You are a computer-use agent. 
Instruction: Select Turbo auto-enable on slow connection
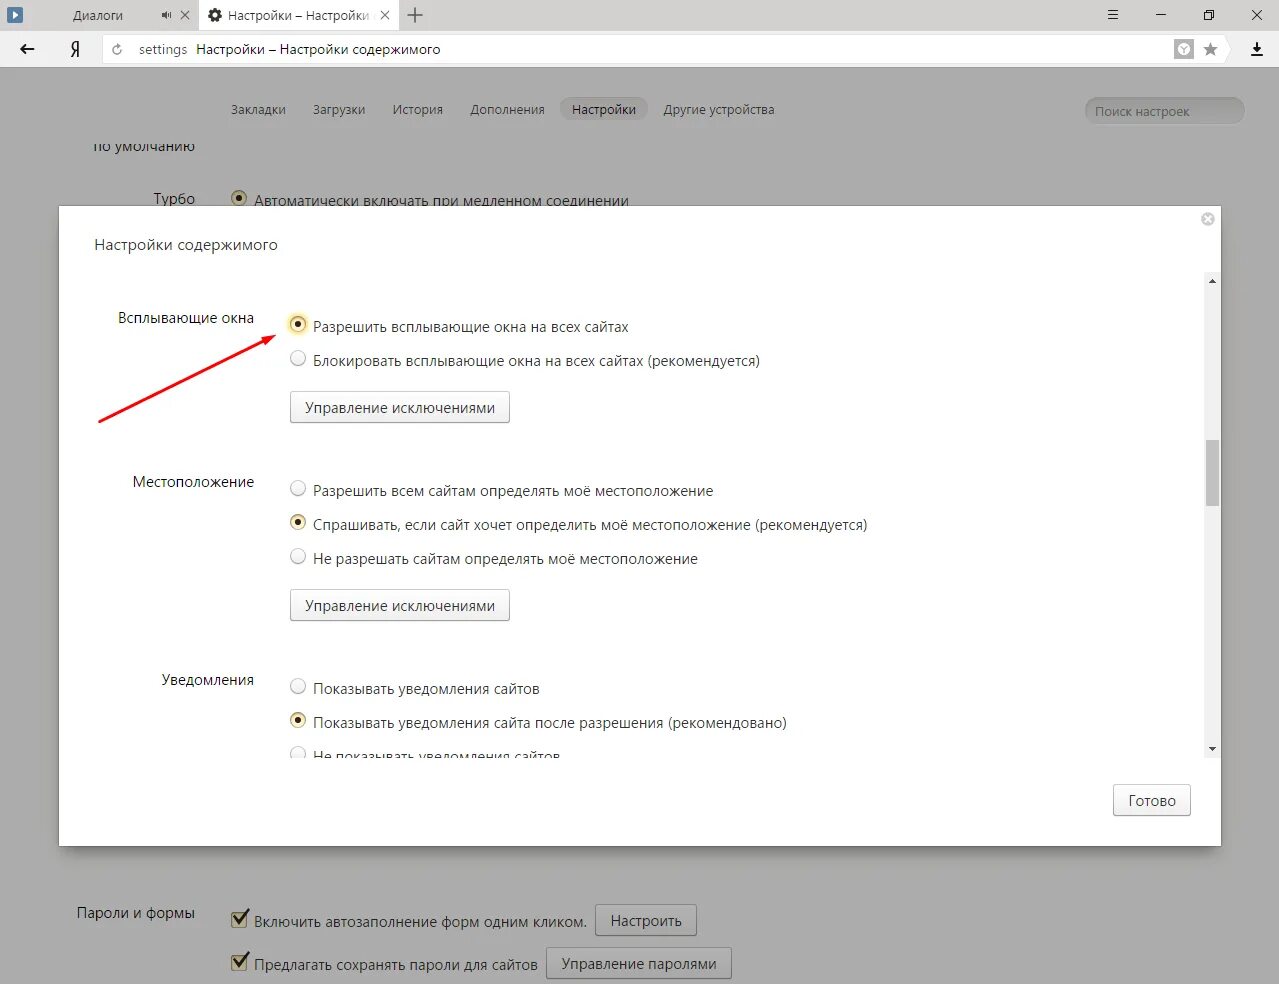(x=239, y=198)
